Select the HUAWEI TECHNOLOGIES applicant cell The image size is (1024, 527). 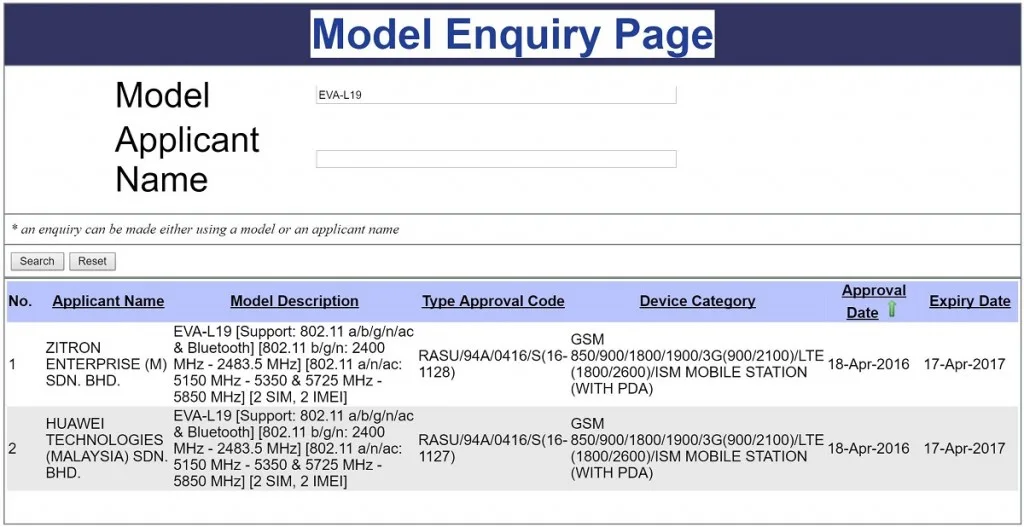coord(106,448)
